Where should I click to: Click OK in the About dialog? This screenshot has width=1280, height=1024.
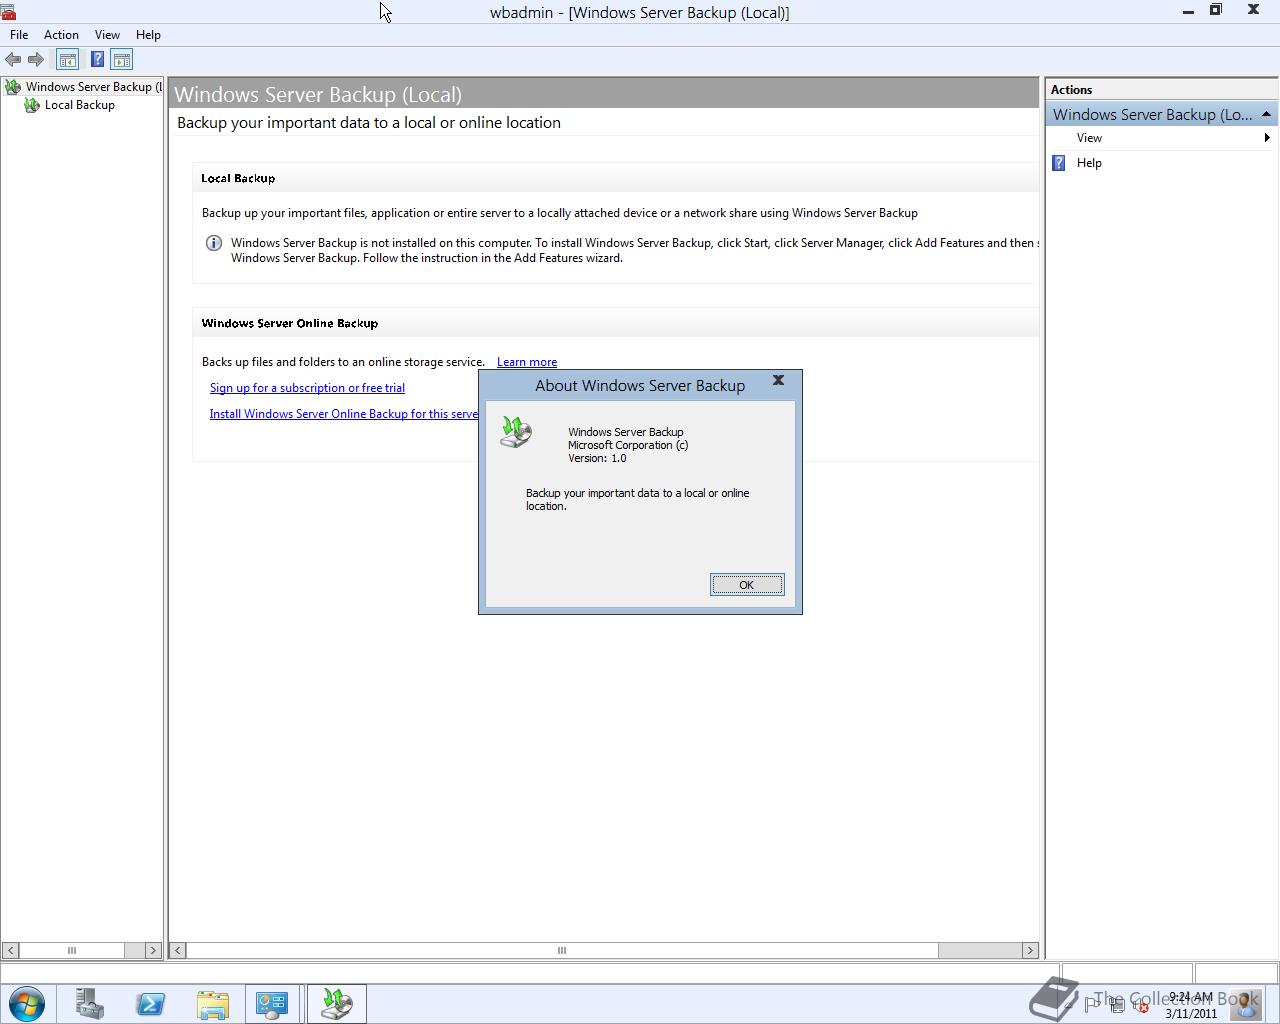(747, 585)
